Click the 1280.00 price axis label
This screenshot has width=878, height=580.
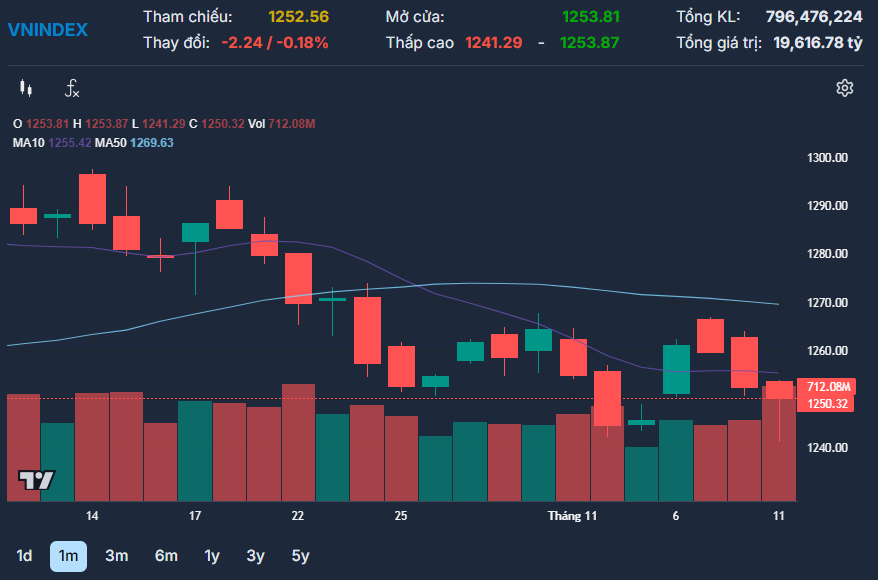[x=827, y=254]
